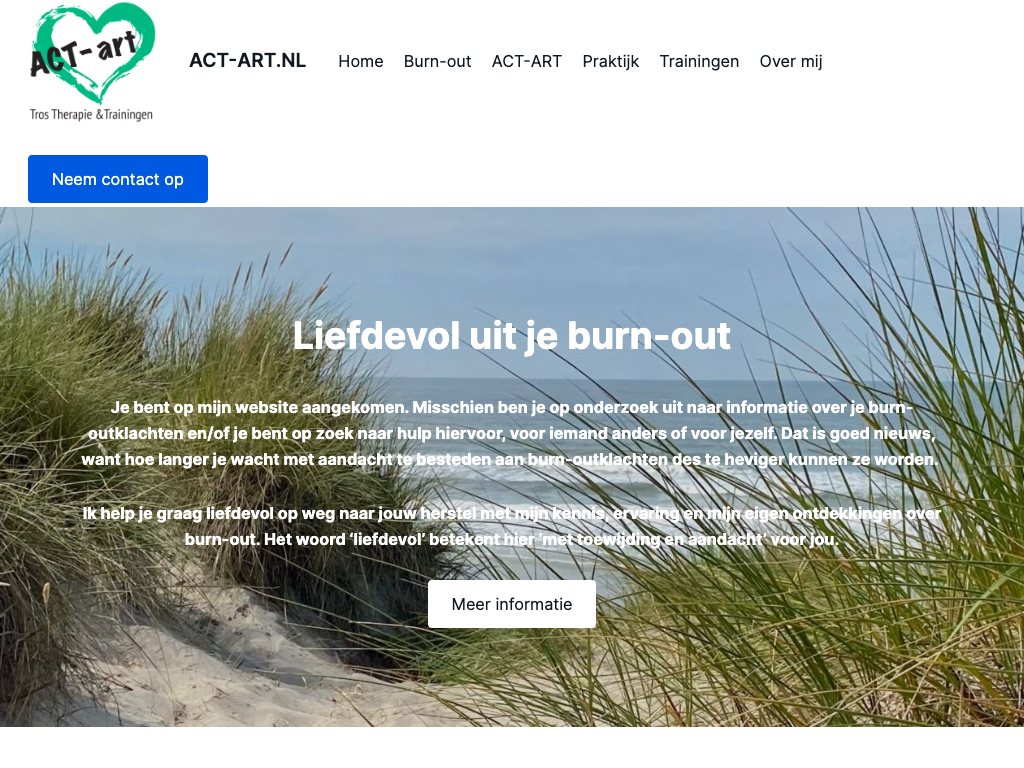Open the Over mij menu item
Viewport: 1024px width, 768px height.
click(x=791, y=61)
